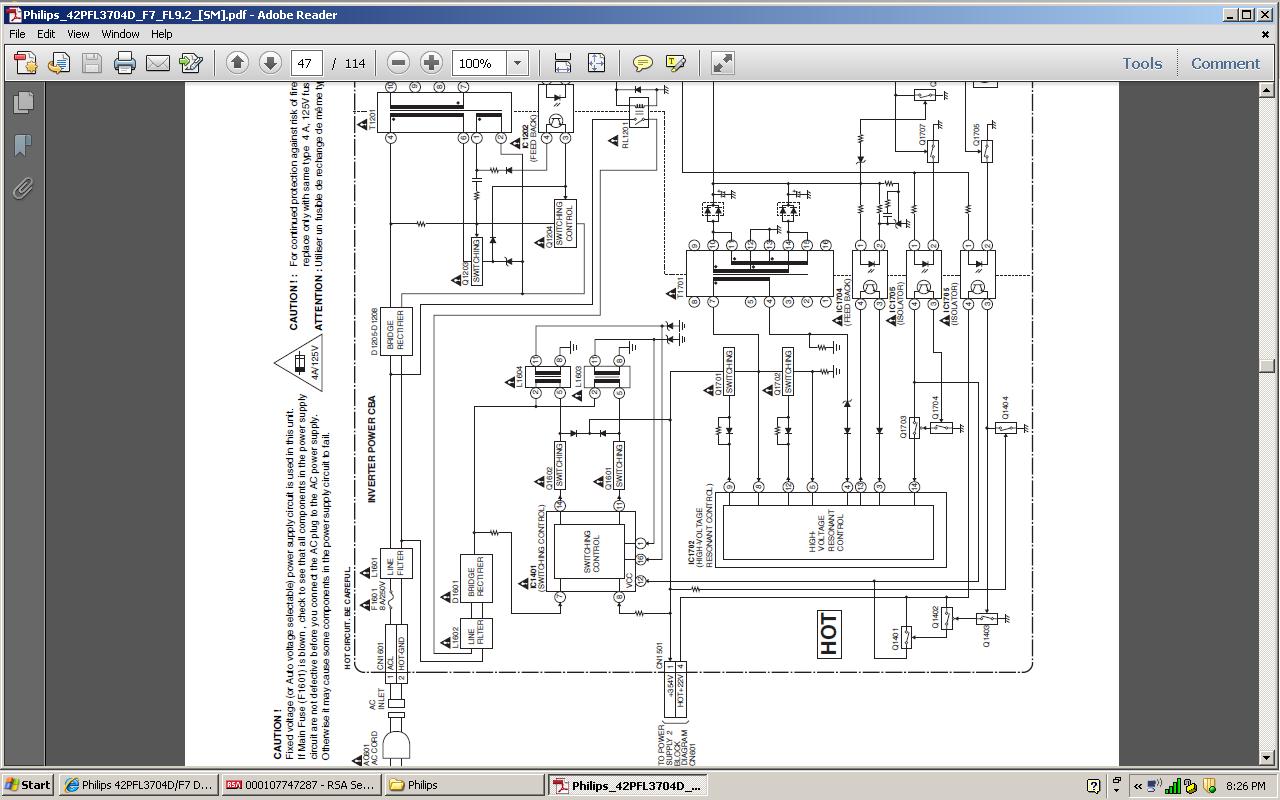Zoom in with the plus button
1280x800 pixels.
coord(431,63)
